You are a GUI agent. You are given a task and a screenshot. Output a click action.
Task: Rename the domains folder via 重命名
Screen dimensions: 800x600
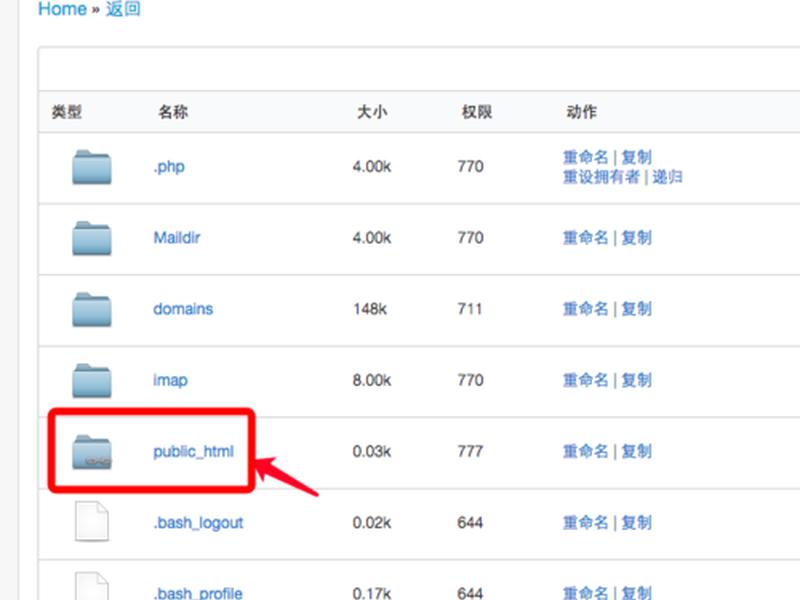(x=586, y=309)
